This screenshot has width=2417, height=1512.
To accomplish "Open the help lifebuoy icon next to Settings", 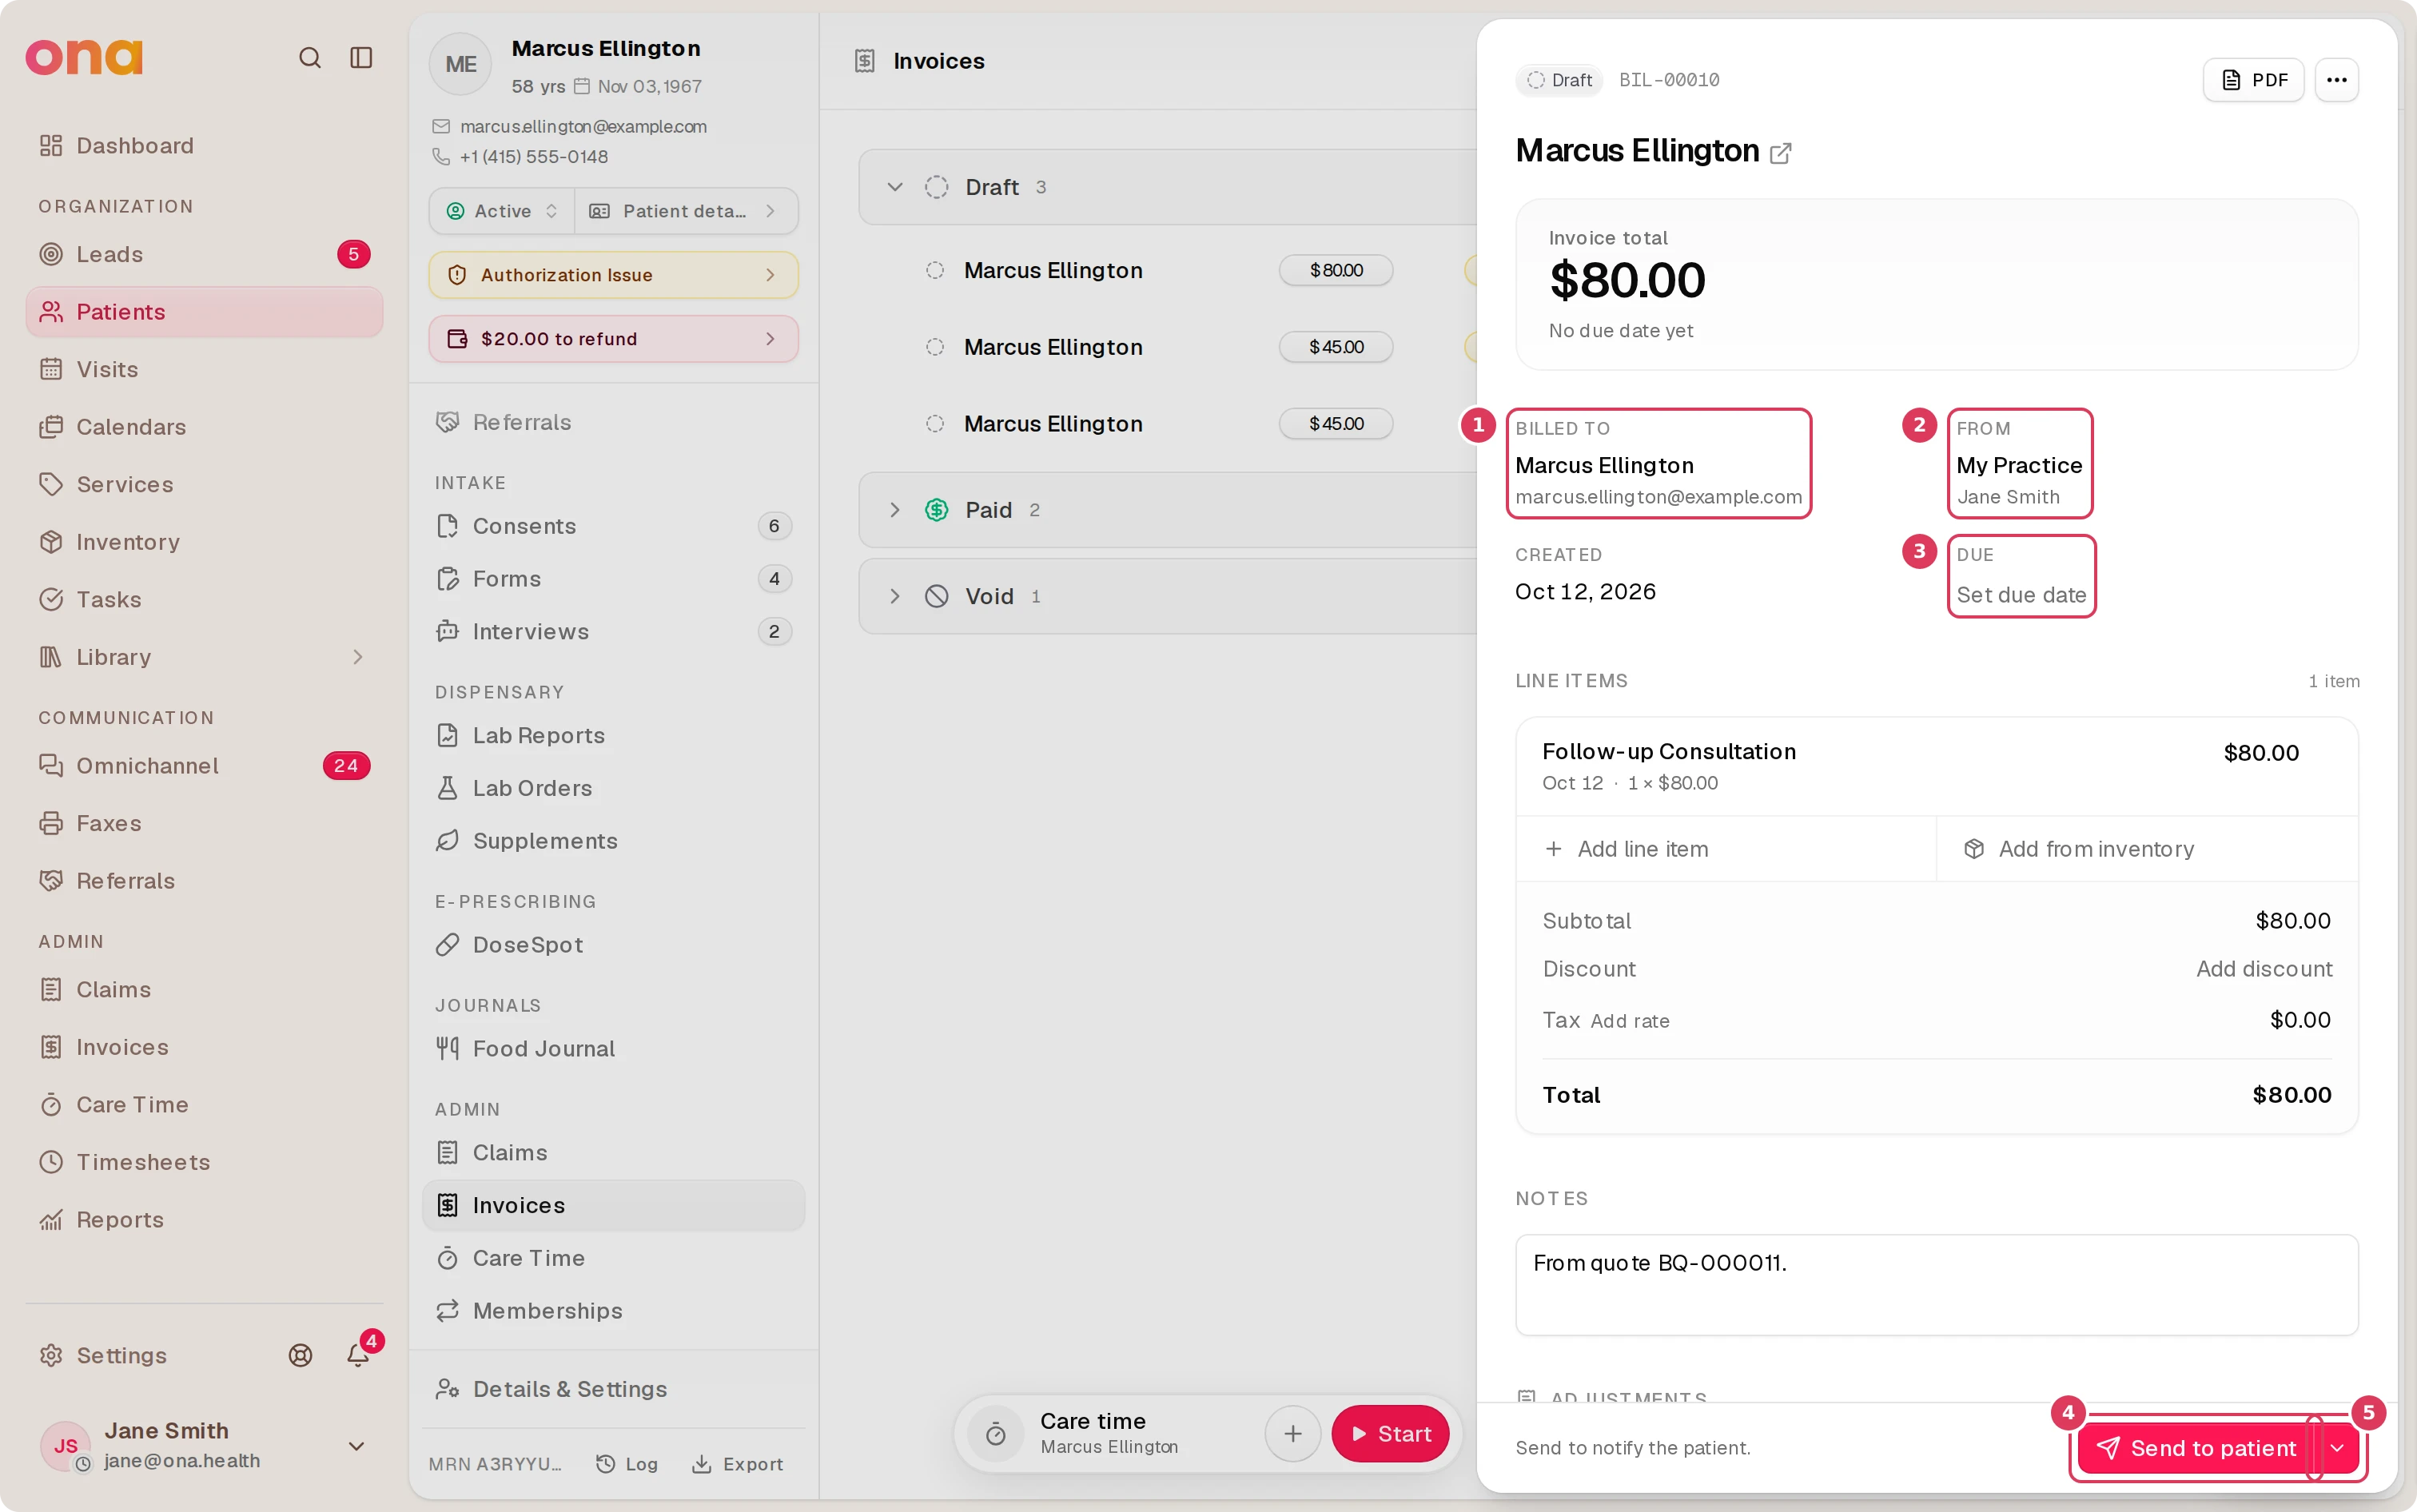I will [x=300, y=1355].
